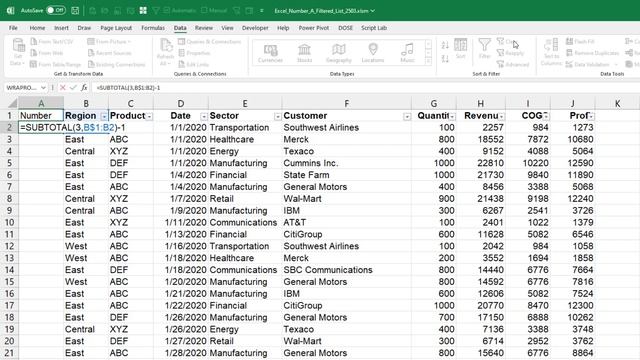This screenshot has height=360, width=640.
Task: Open the Revenue filter dropdown
Action: coord(501,117)
